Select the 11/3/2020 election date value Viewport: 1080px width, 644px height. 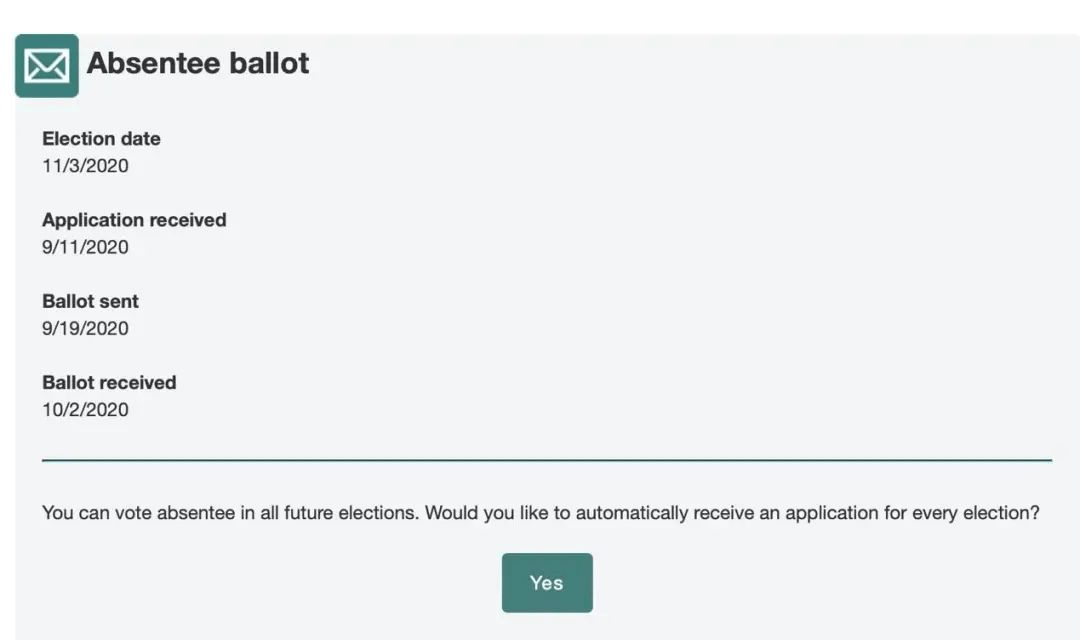(x=85, y=166)
